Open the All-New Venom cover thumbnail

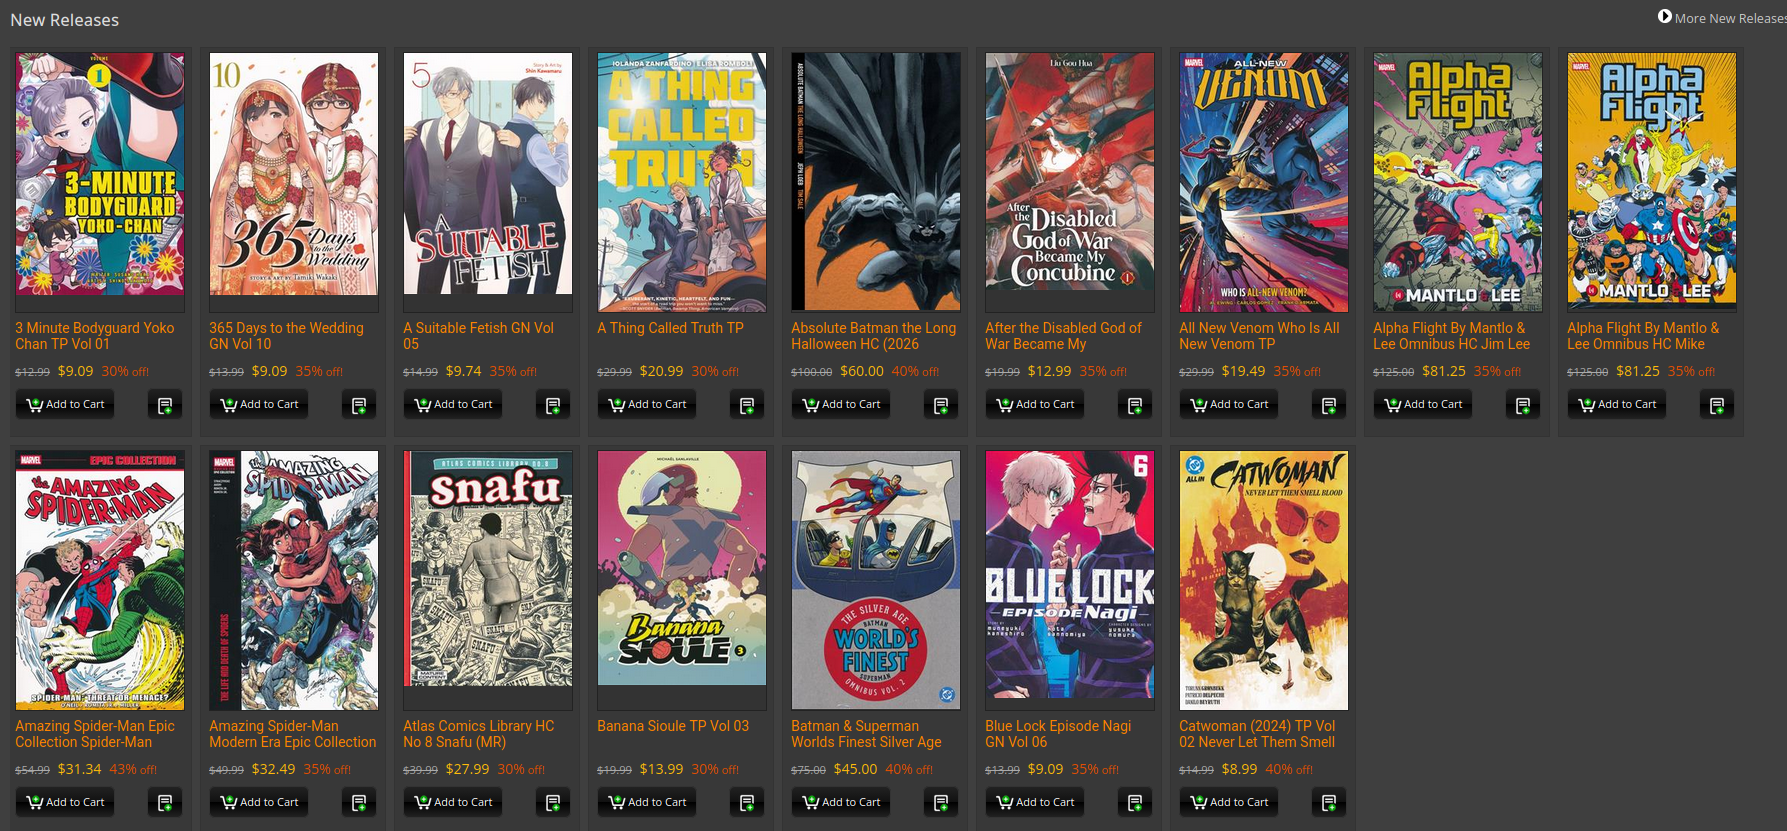click(x=1264, y=182)
